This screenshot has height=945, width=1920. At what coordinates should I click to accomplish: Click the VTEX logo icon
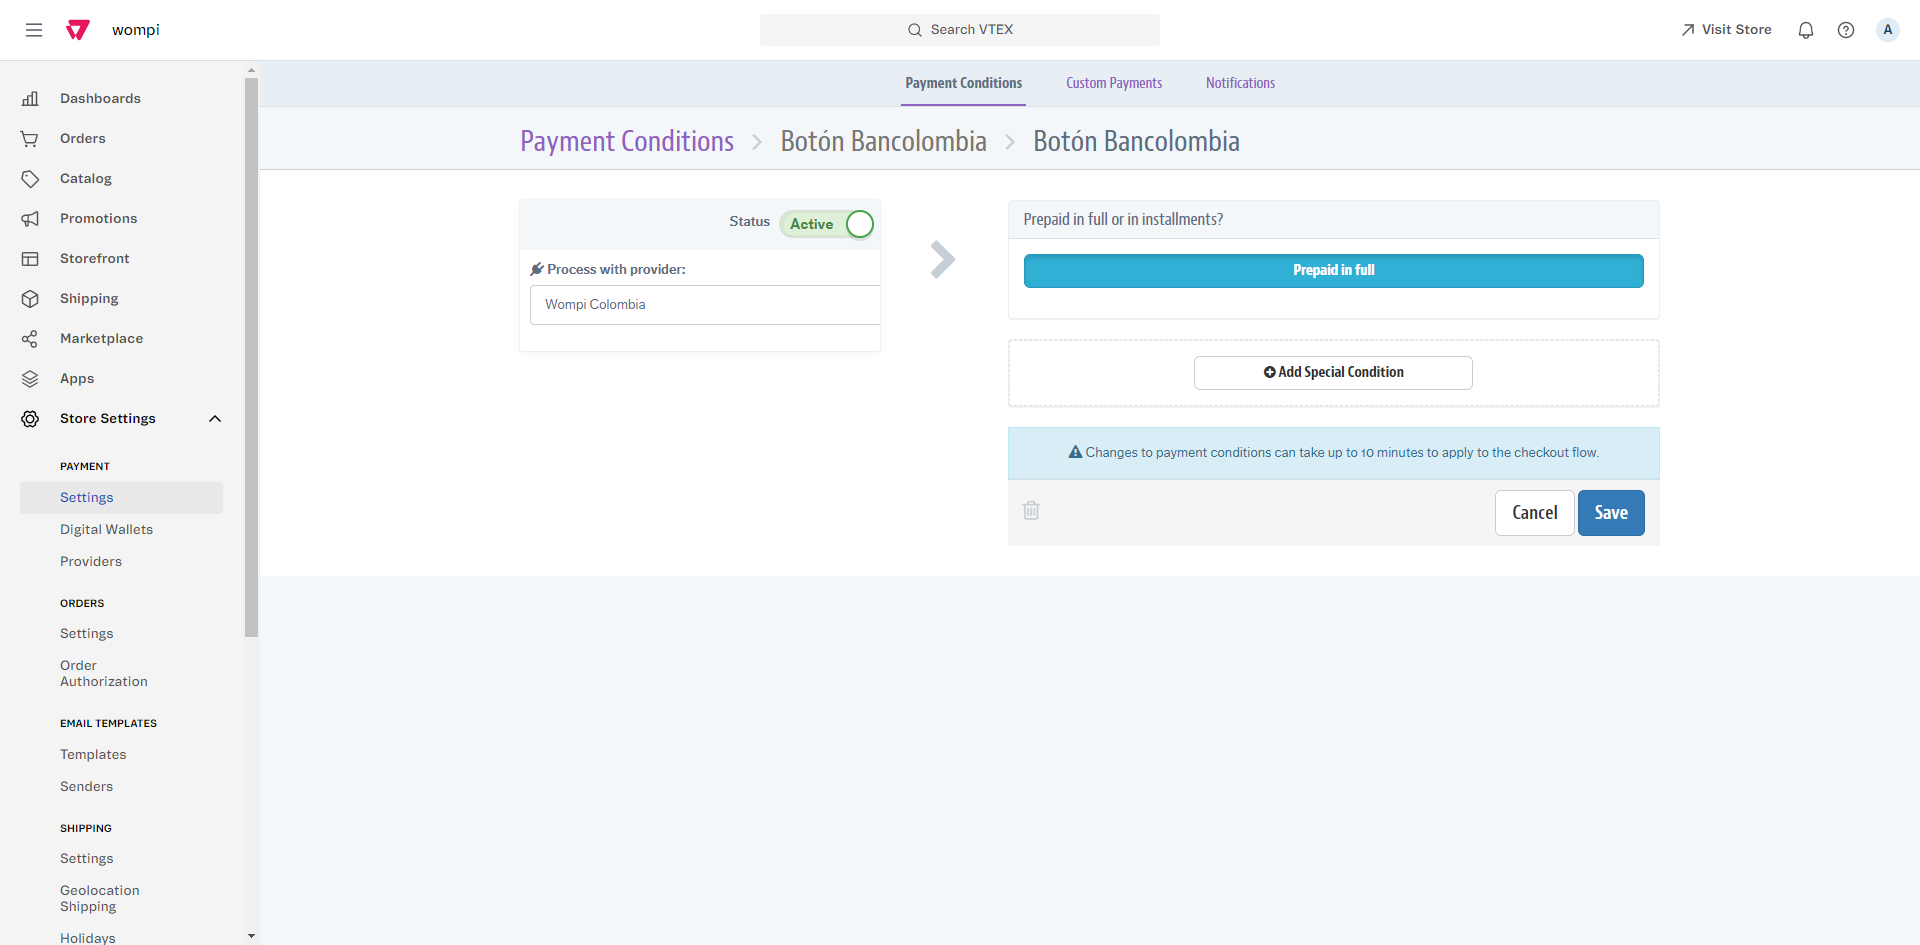pos(78,30)
